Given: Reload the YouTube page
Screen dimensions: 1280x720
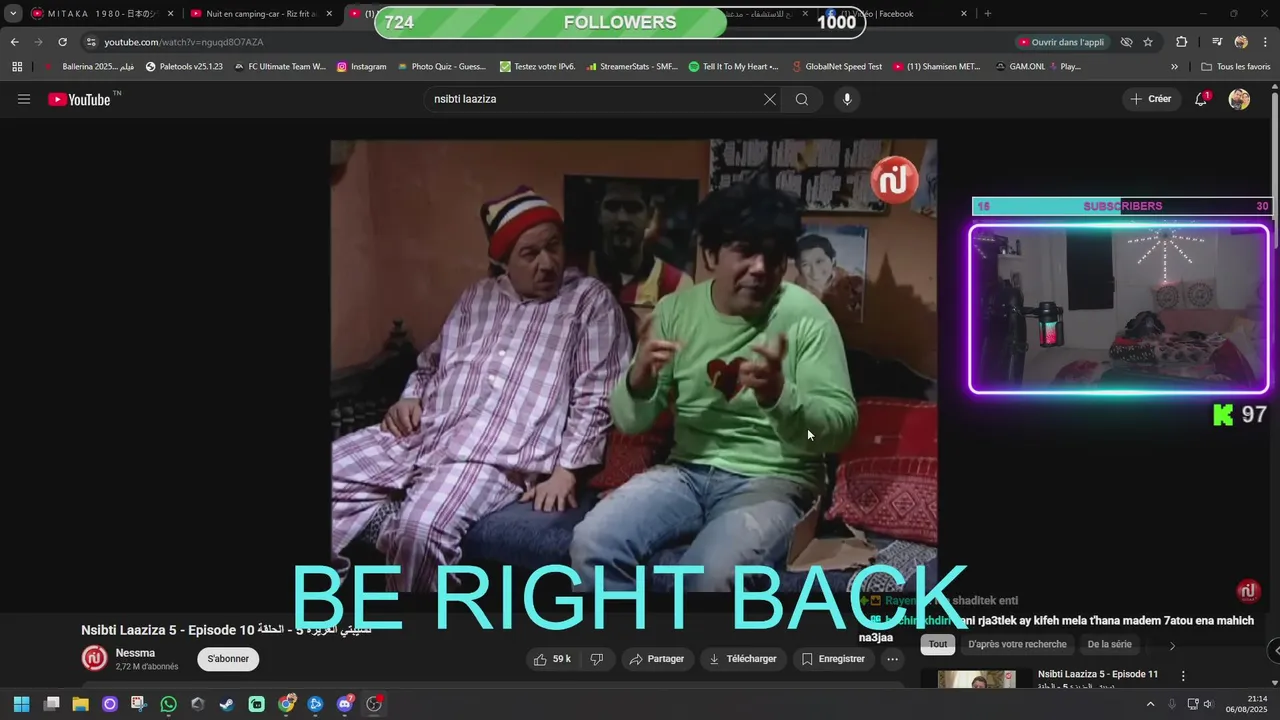Looking at the screenshot, I should pyautogui.click(x=62, y=42).
